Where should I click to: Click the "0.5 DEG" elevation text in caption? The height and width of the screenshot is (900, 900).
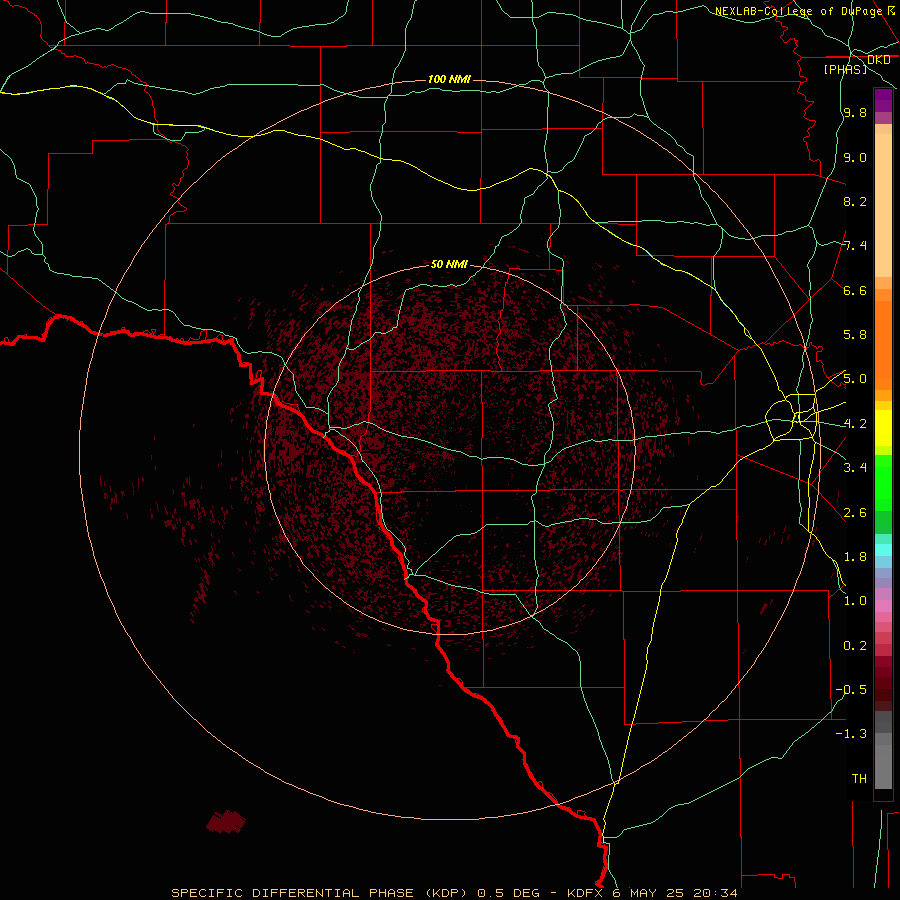(509, 893)
